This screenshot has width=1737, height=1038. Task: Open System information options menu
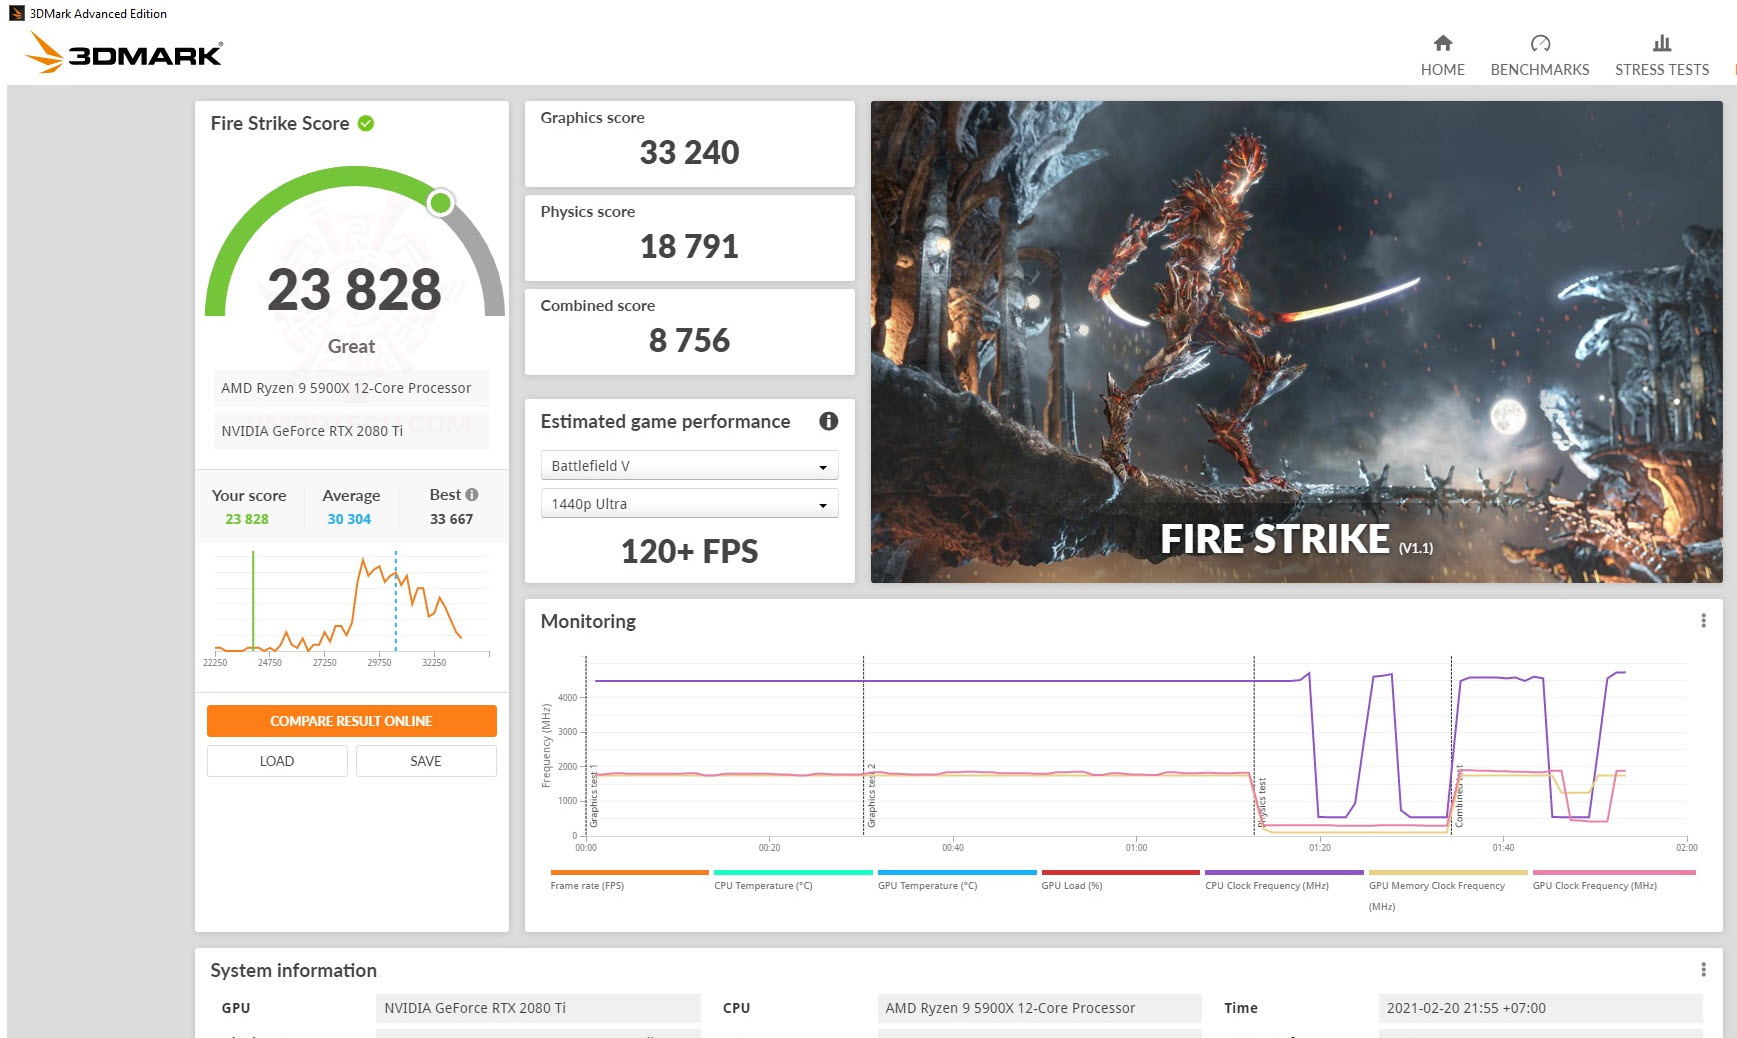(x=1703, y=970)
